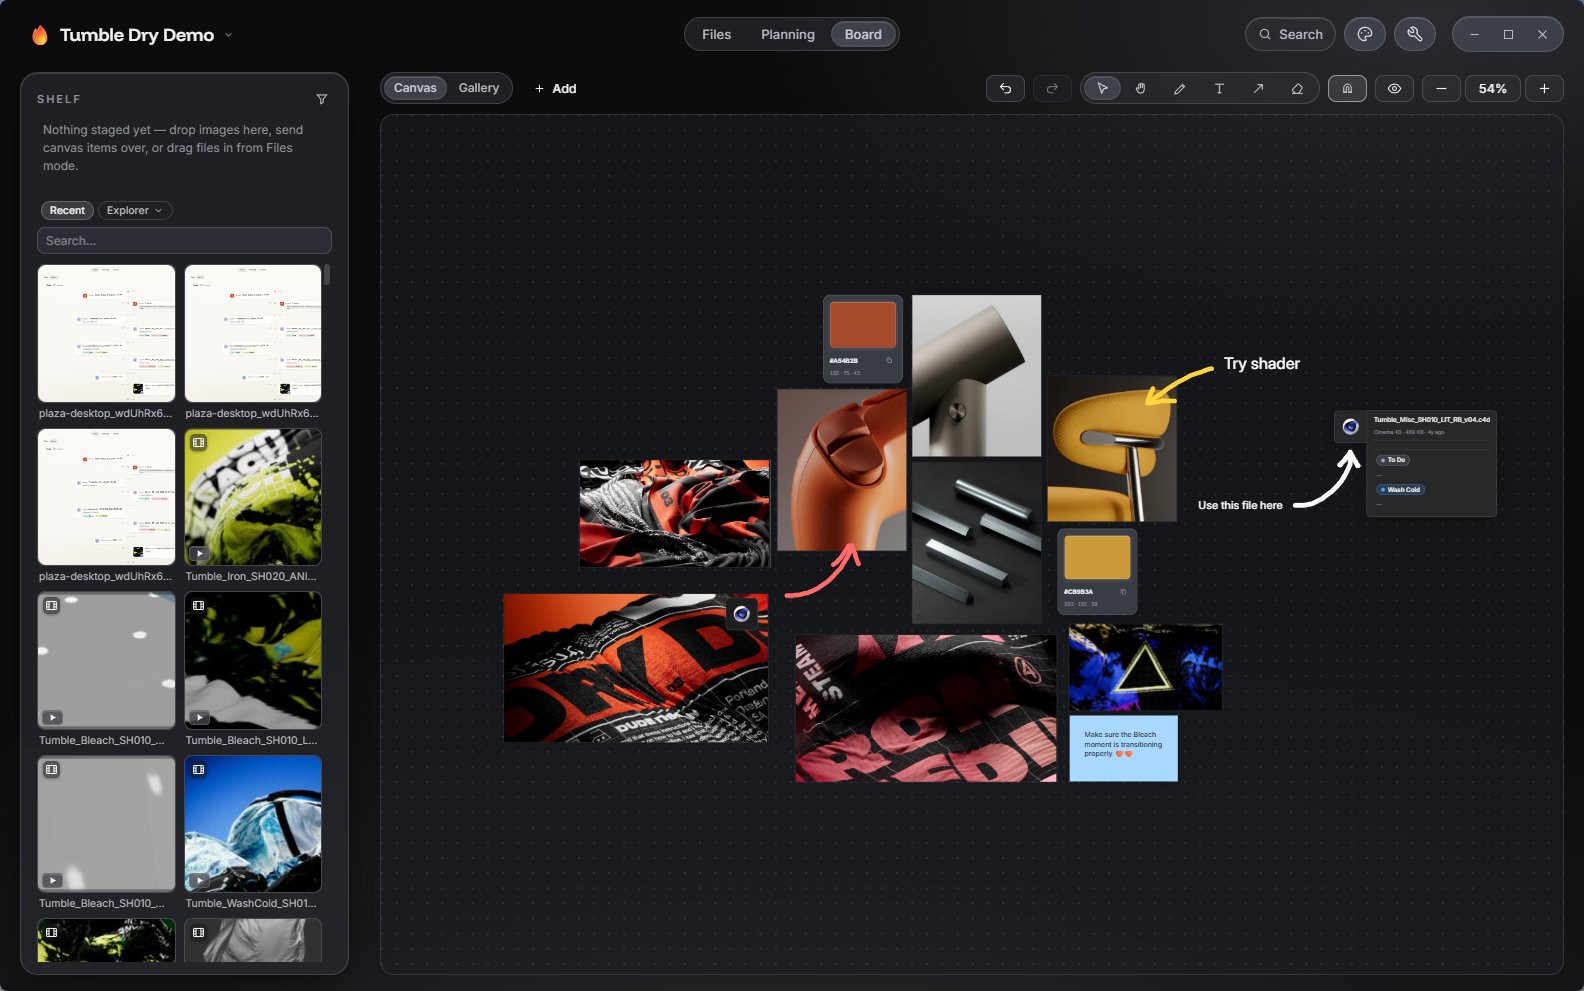Click the Cinema 4D icon on the file card

(1350, 427)
